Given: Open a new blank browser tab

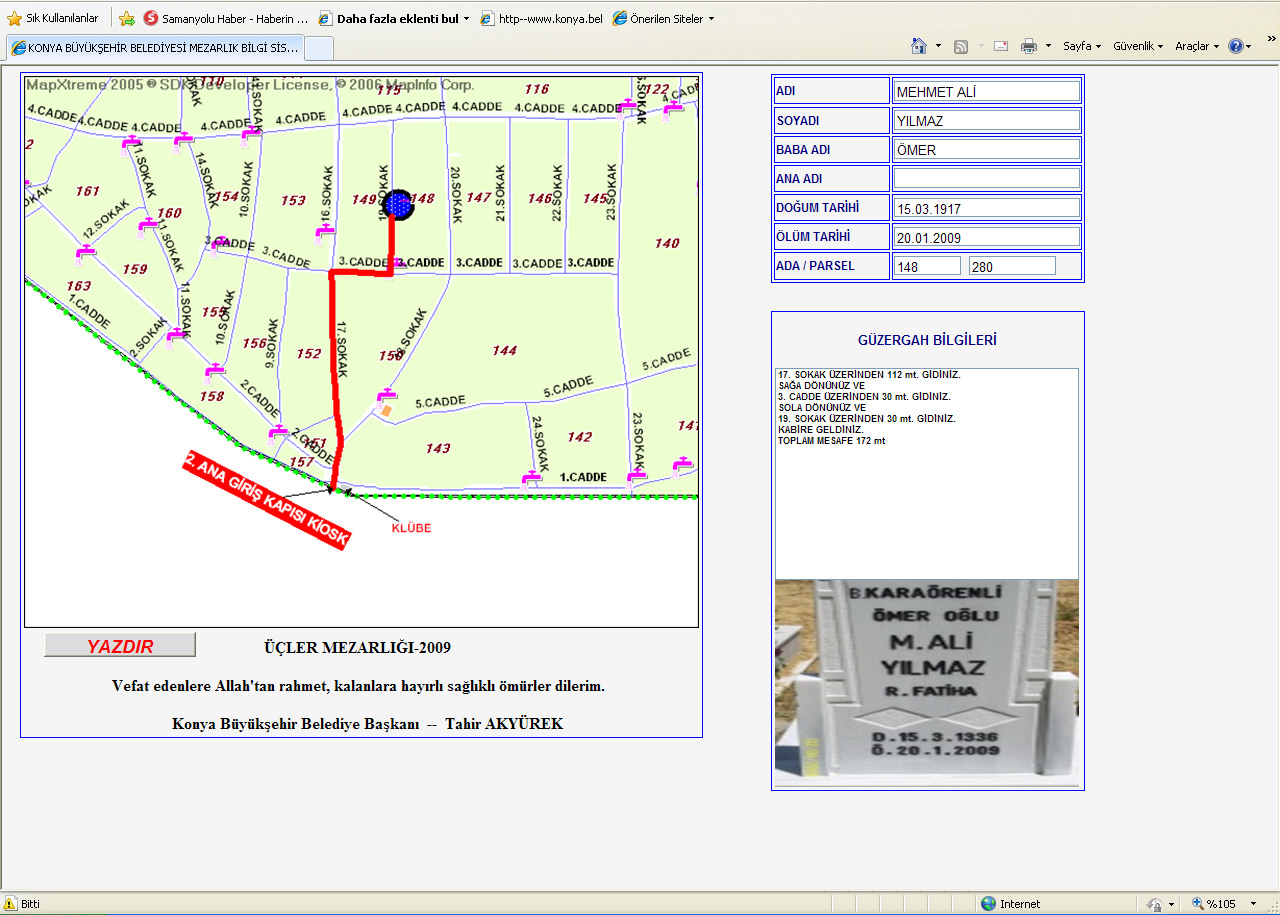Looking at the screenshot, I should [318, 47].
